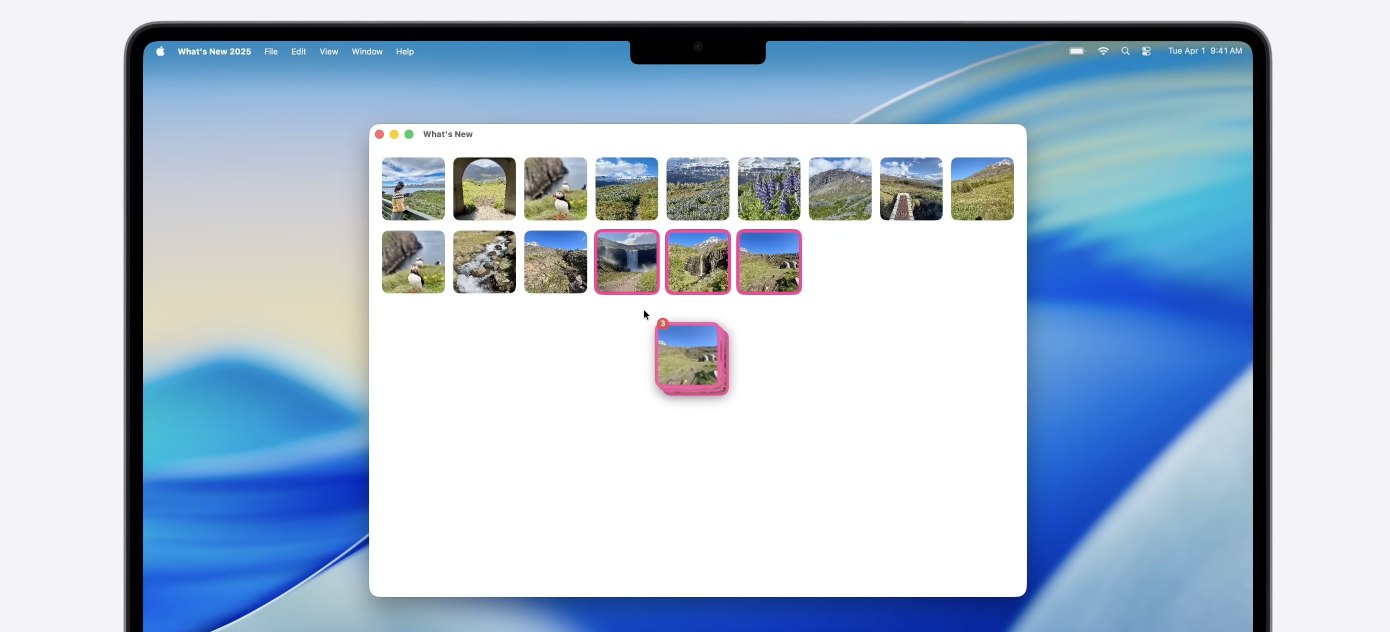Zoom the What's New window with green button
The height and width of the screenshot is (632, 1390).
(409, 134)
